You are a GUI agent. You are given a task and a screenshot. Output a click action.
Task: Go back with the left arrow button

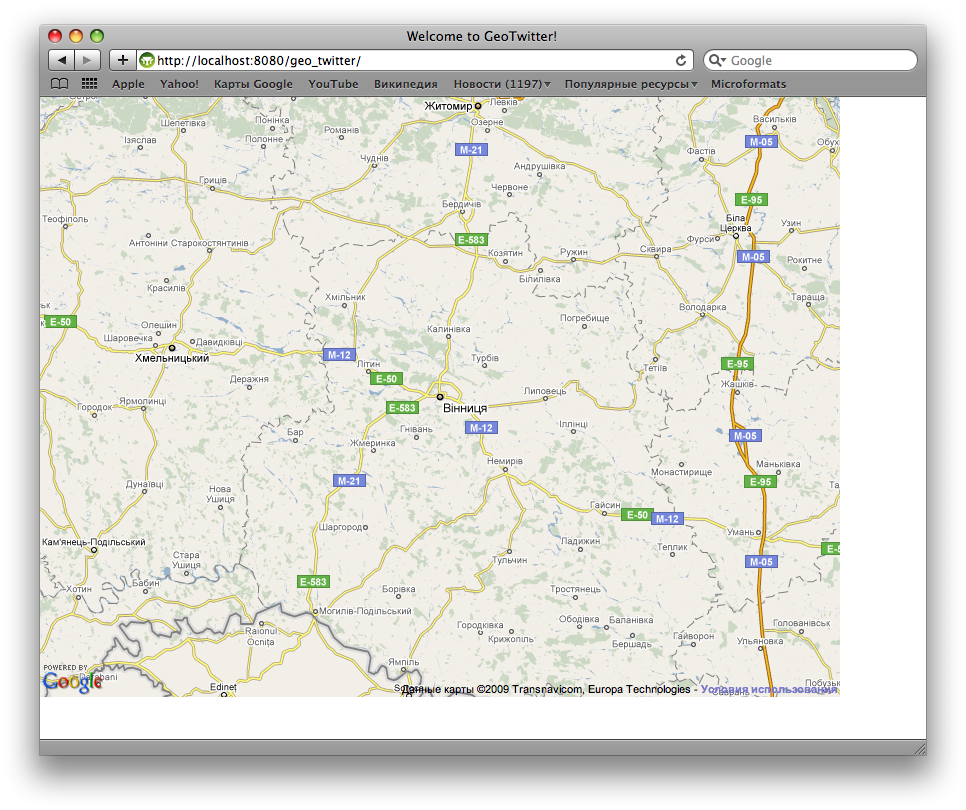pyautogui.click(x=62, y=60)
